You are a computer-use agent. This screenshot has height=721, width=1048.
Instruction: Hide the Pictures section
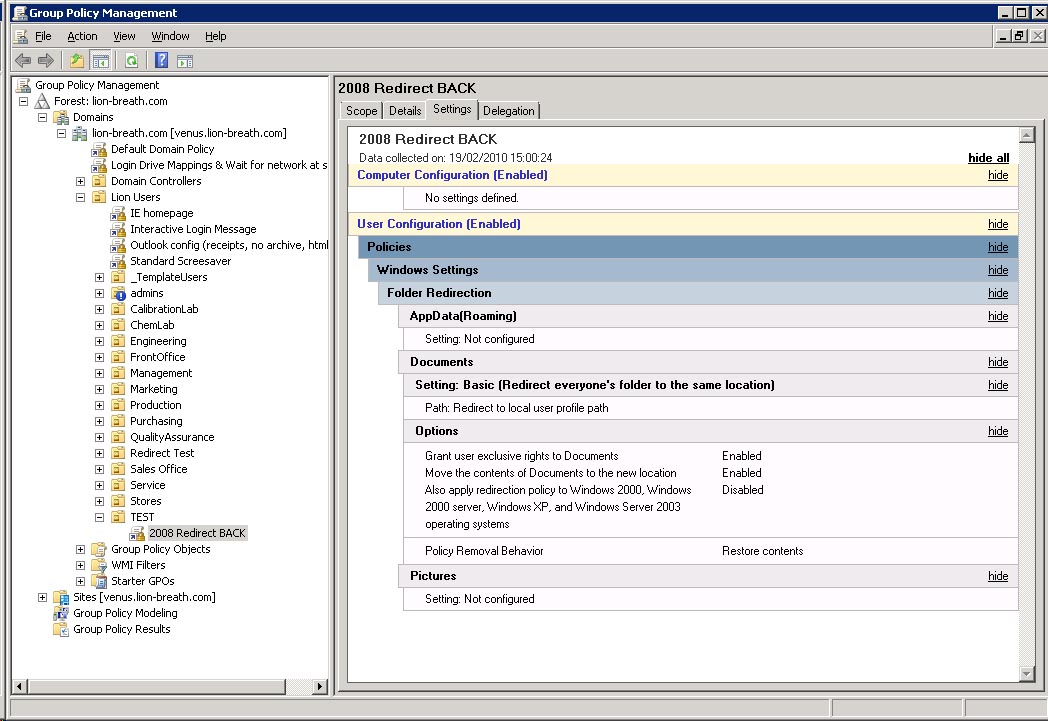click(998, 576)
